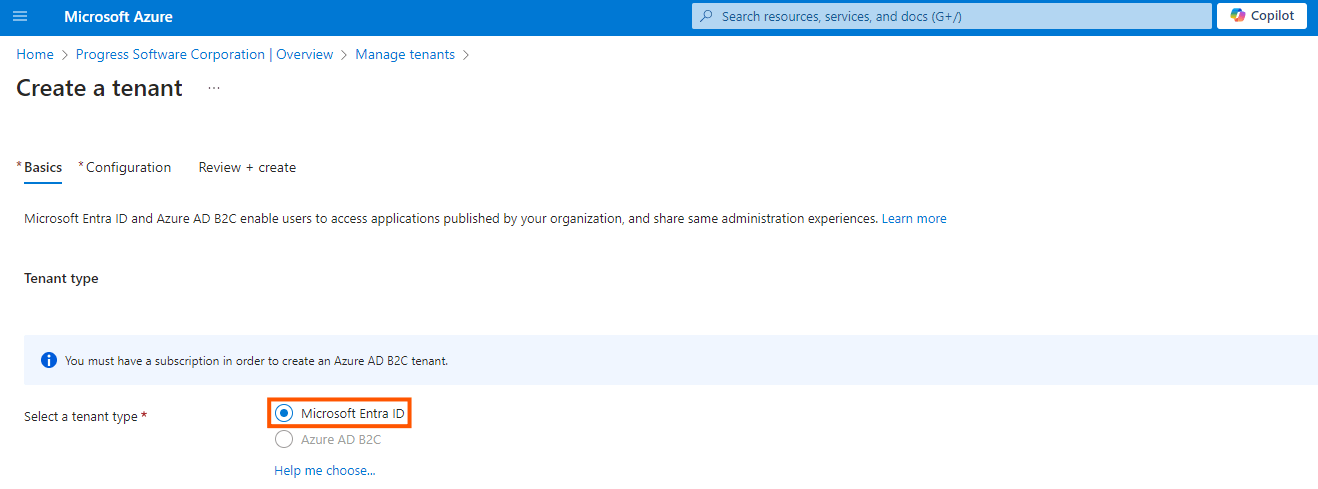Open the Help me choose... link
This screenshot has height=489, width=1318.
(x=325, y=470)
